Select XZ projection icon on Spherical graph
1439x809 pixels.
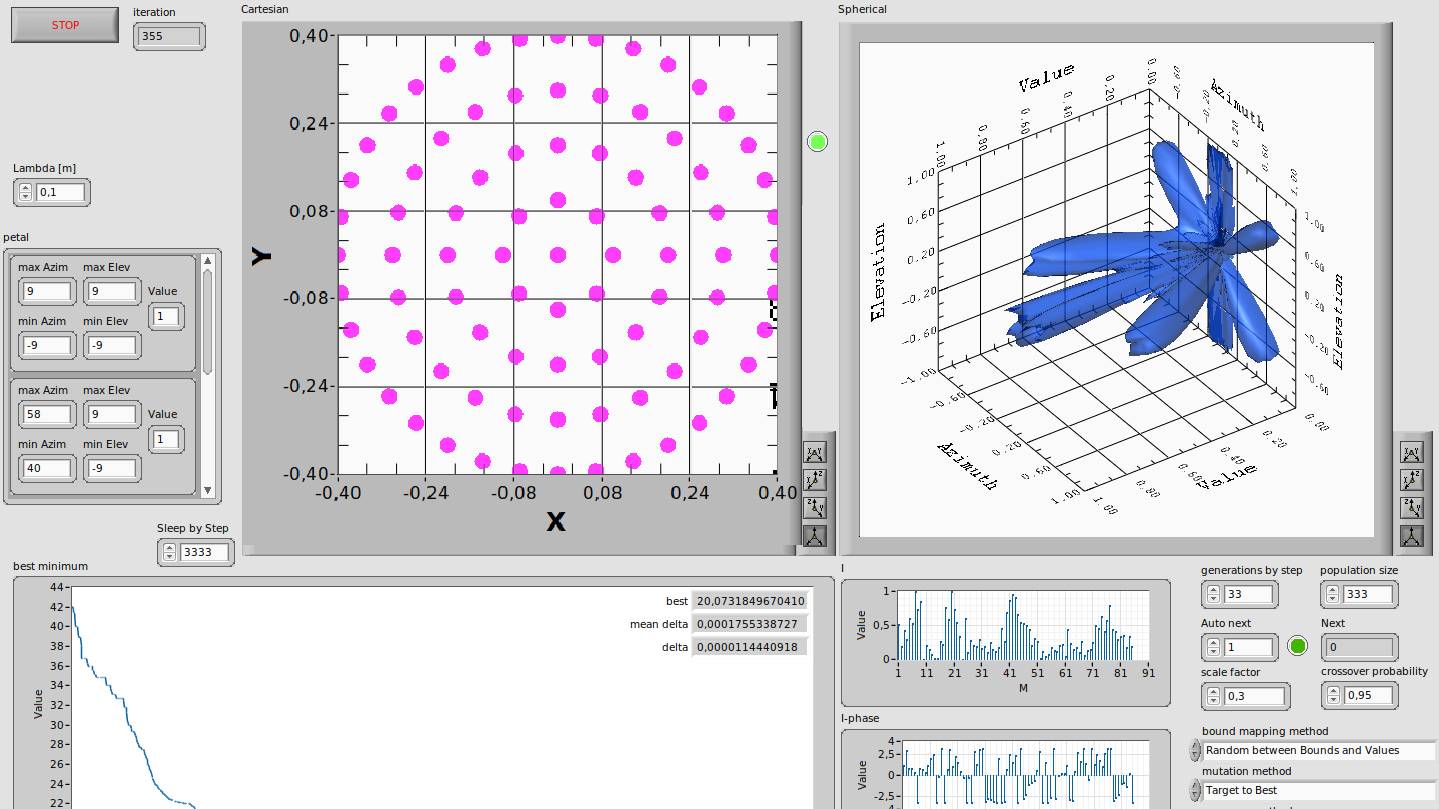coord(1411,481)
